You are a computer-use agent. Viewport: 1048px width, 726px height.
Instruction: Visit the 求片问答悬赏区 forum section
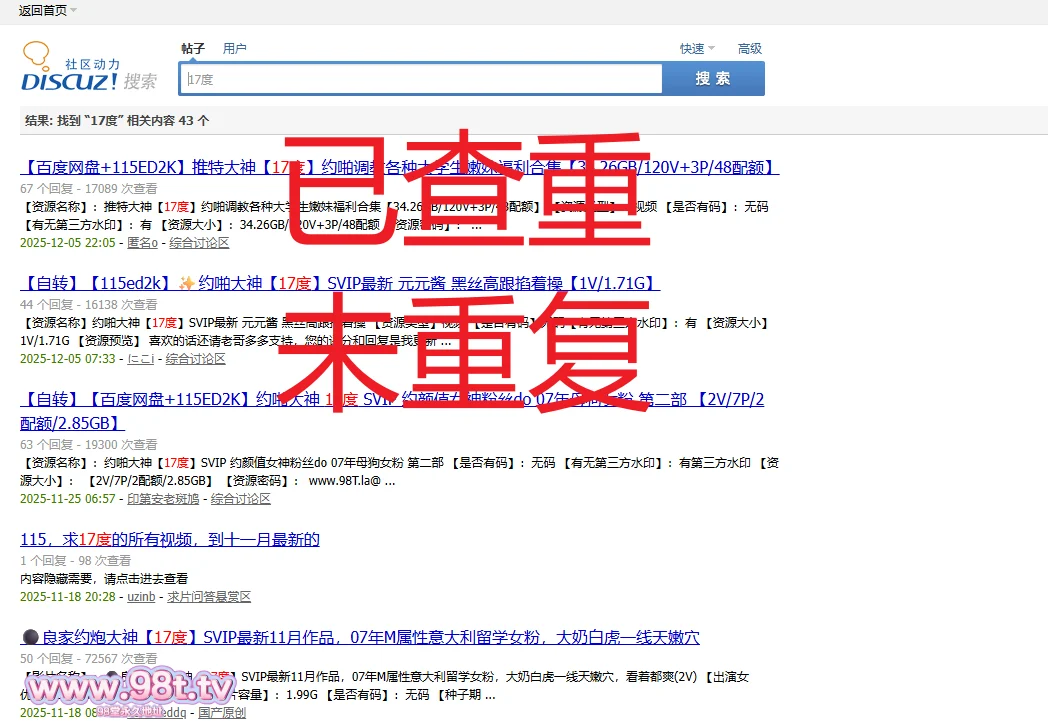tap(208, 597)
